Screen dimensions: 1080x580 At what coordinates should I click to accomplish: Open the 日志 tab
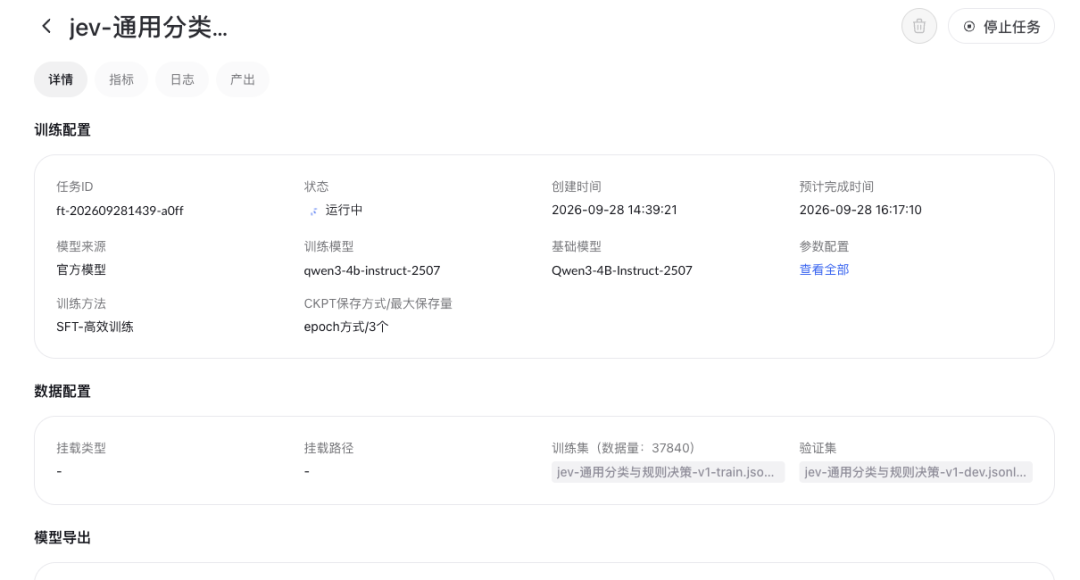click(182, 79)
